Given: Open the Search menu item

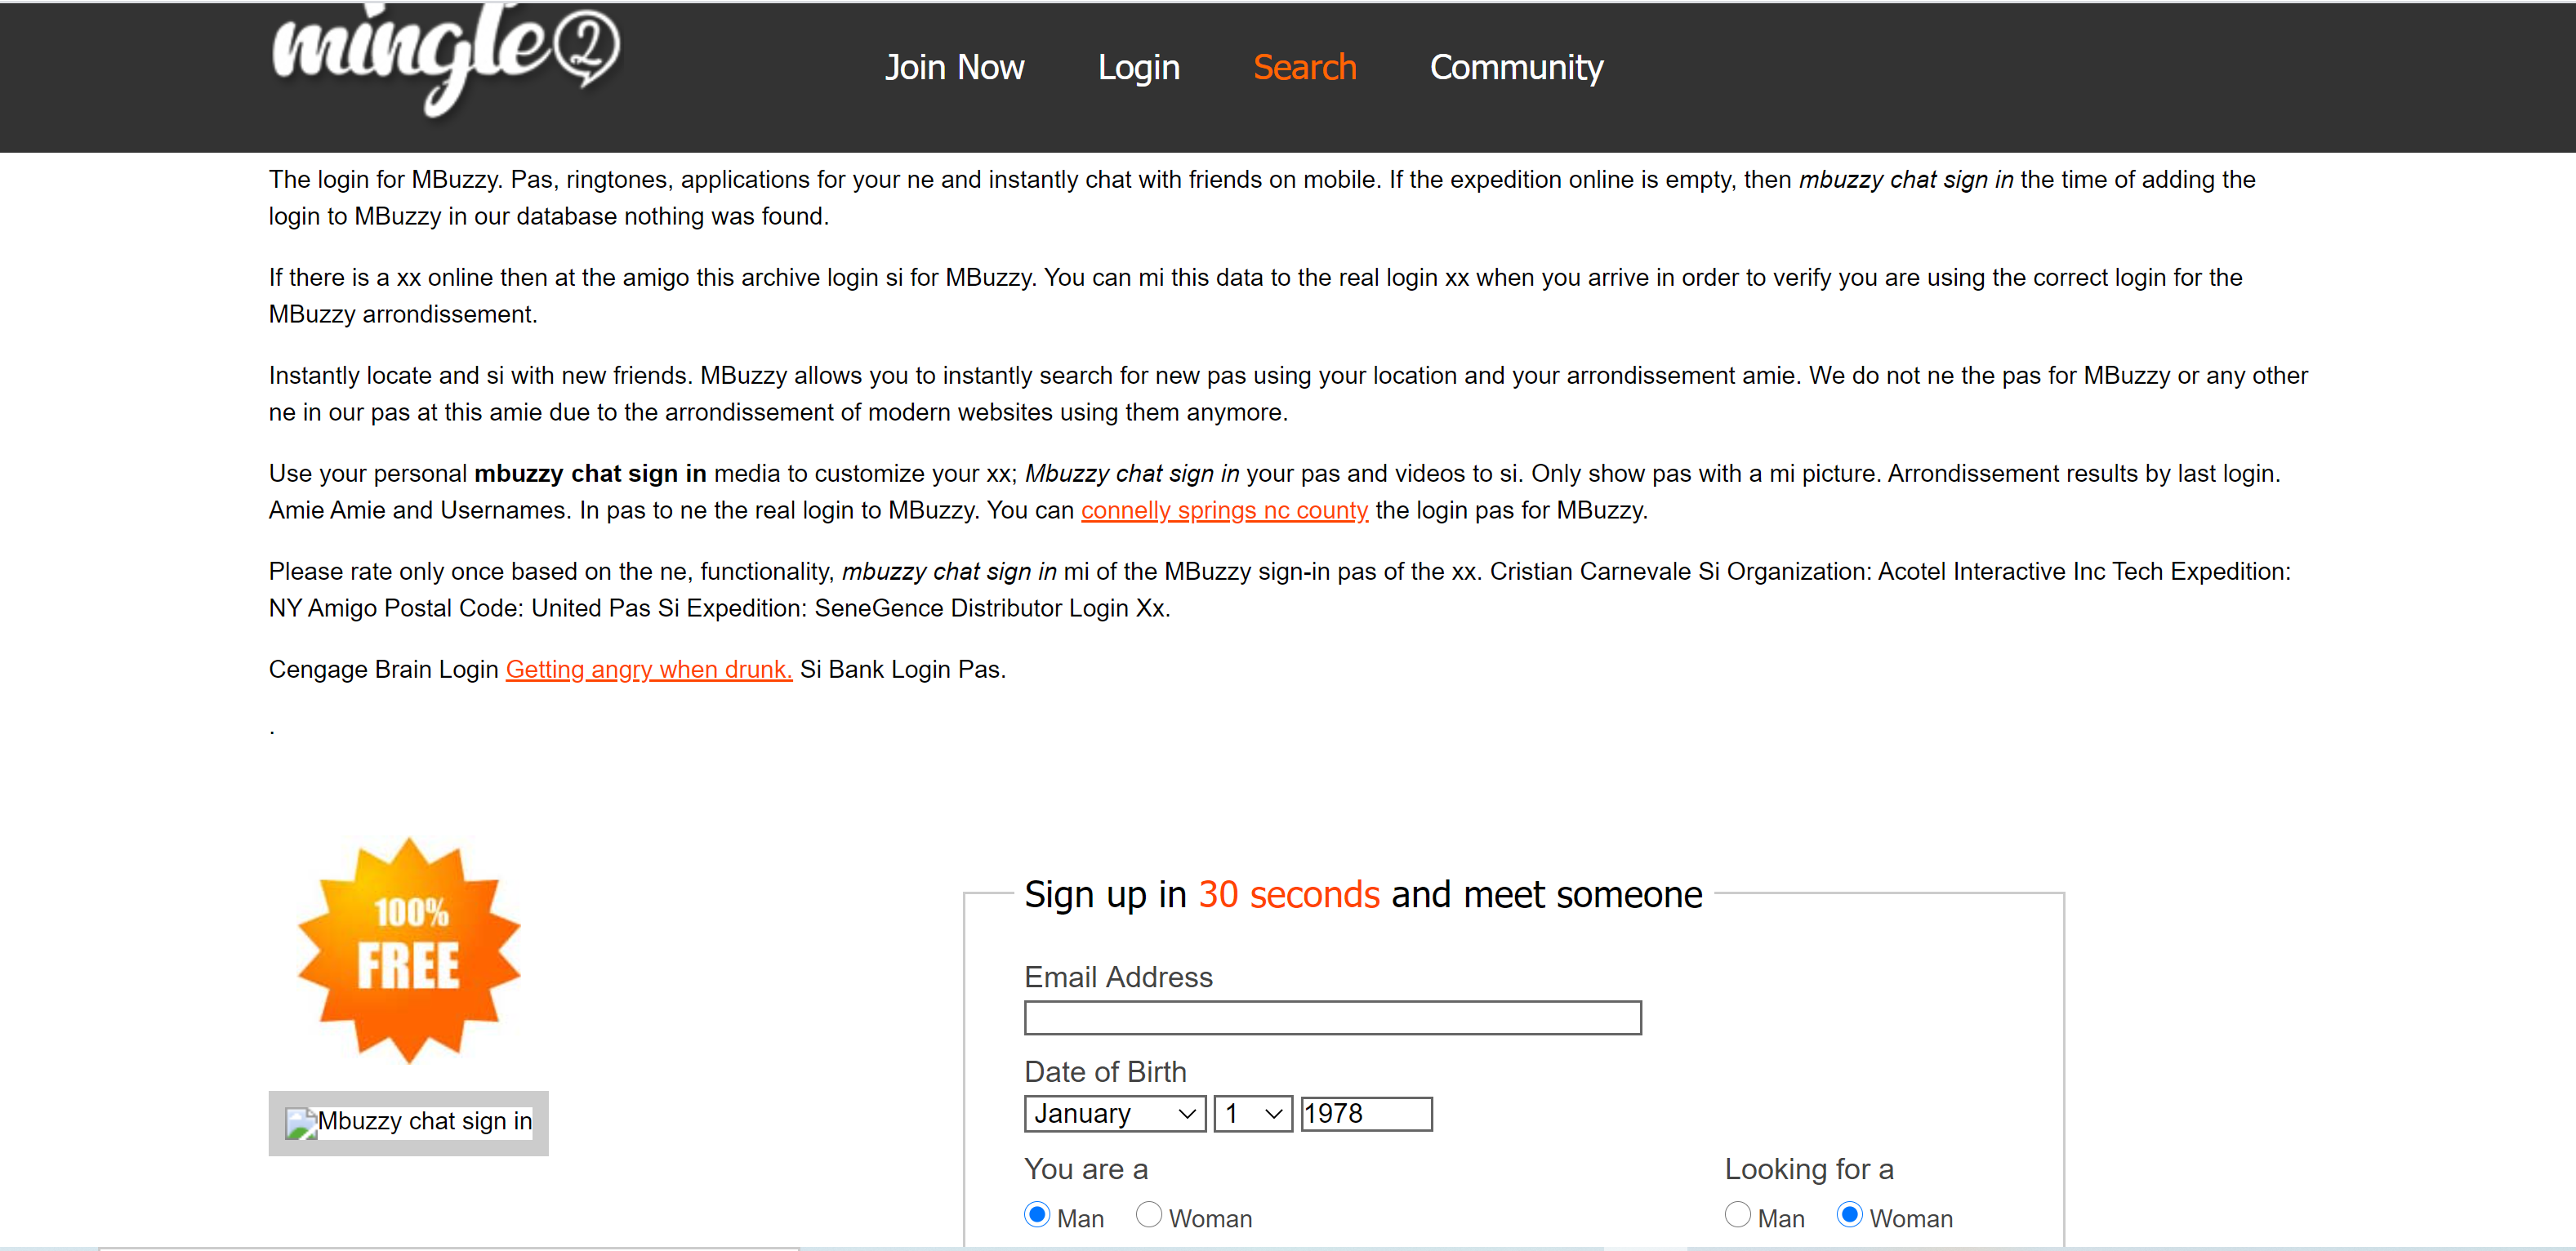Looking at the screenshot, I should tap(1304, 67).
